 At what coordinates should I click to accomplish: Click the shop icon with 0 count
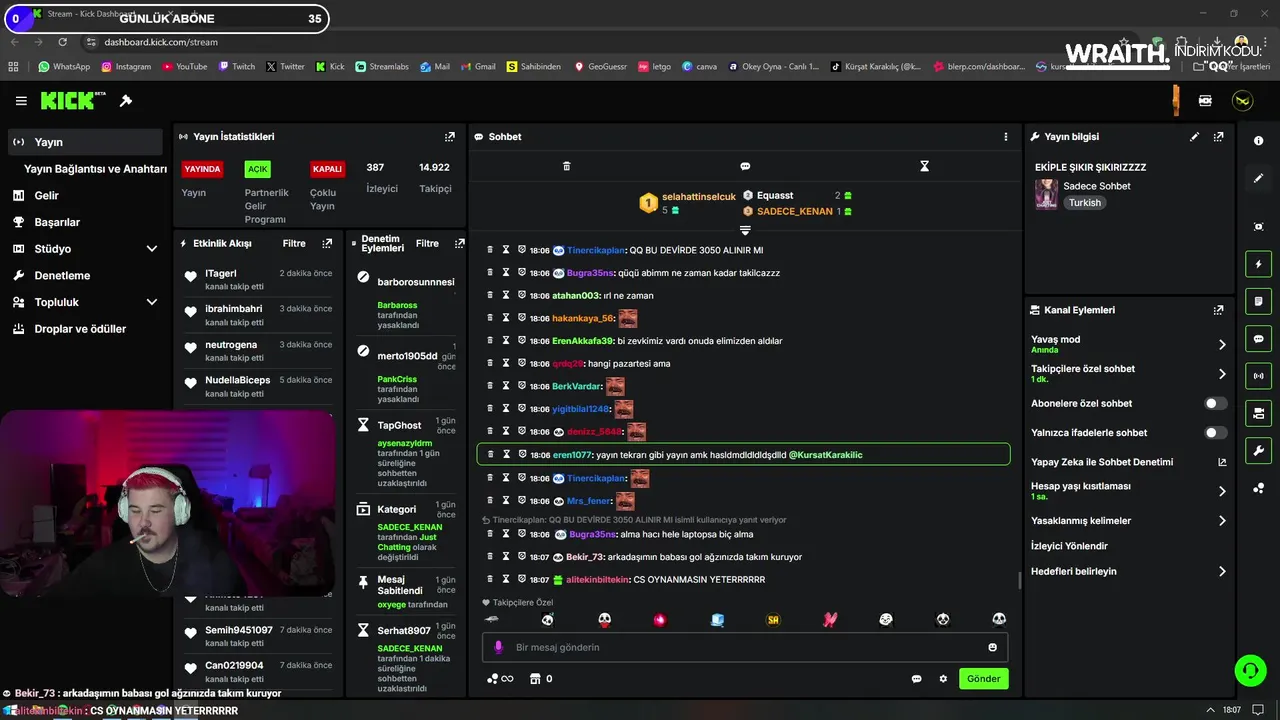click(540, 679)
